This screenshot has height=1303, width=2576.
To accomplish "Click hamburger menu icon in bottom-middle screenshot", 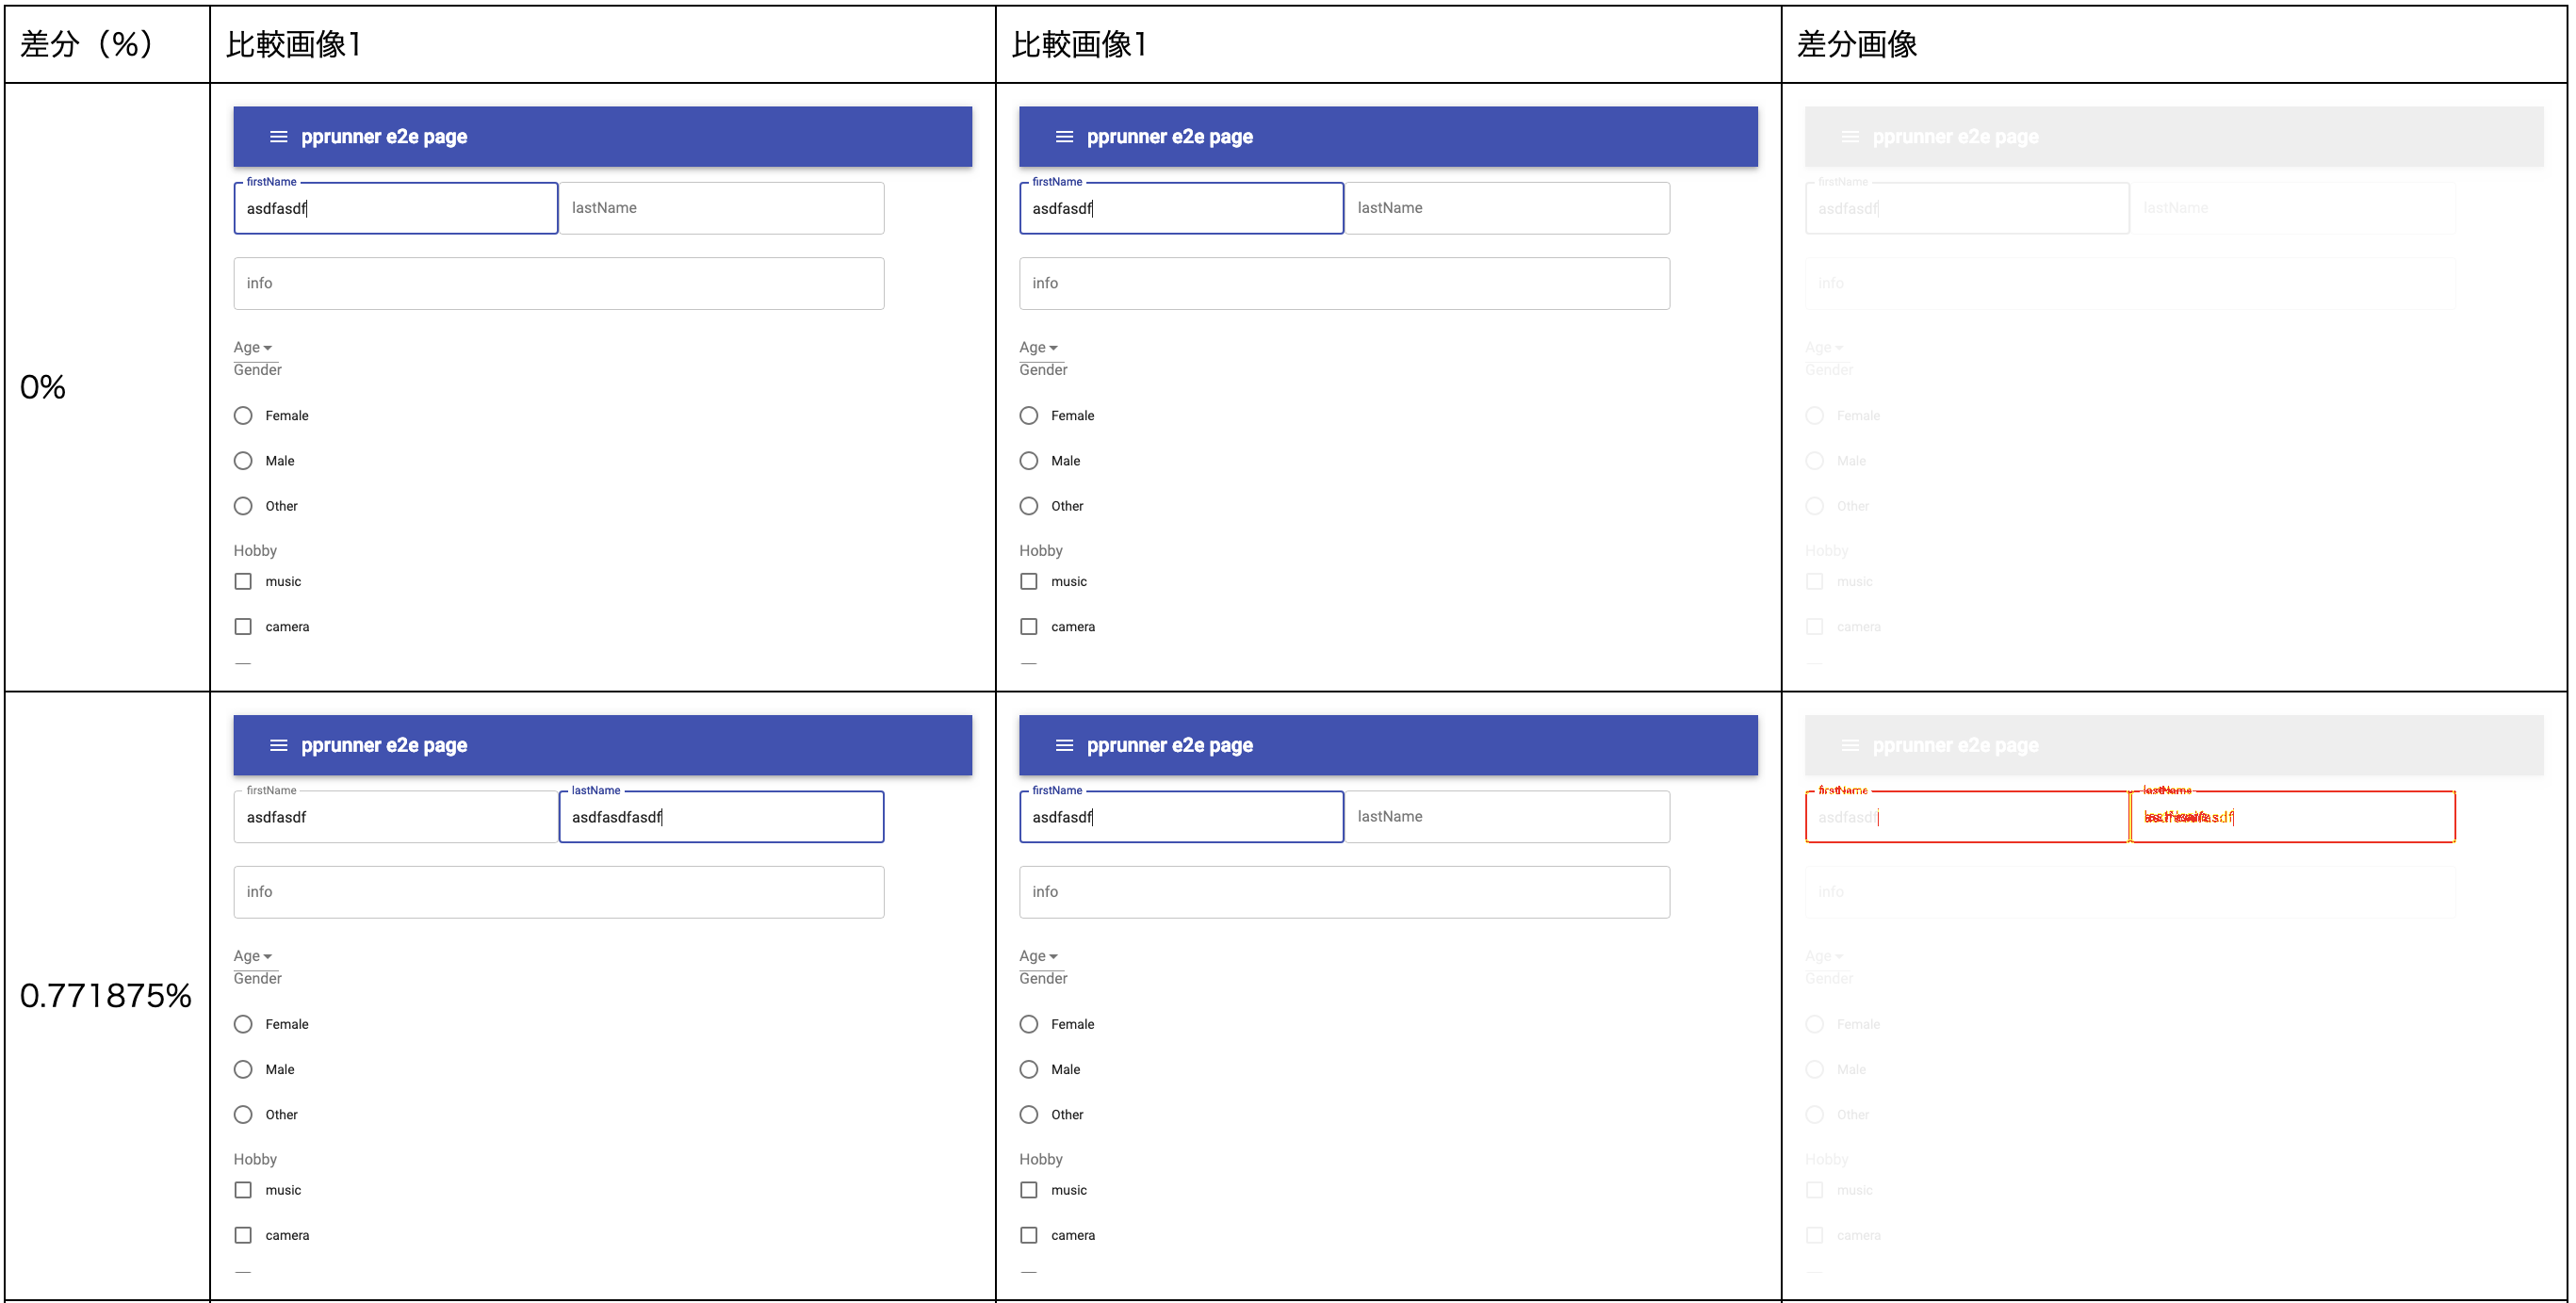I will (x=1064, y=745).
